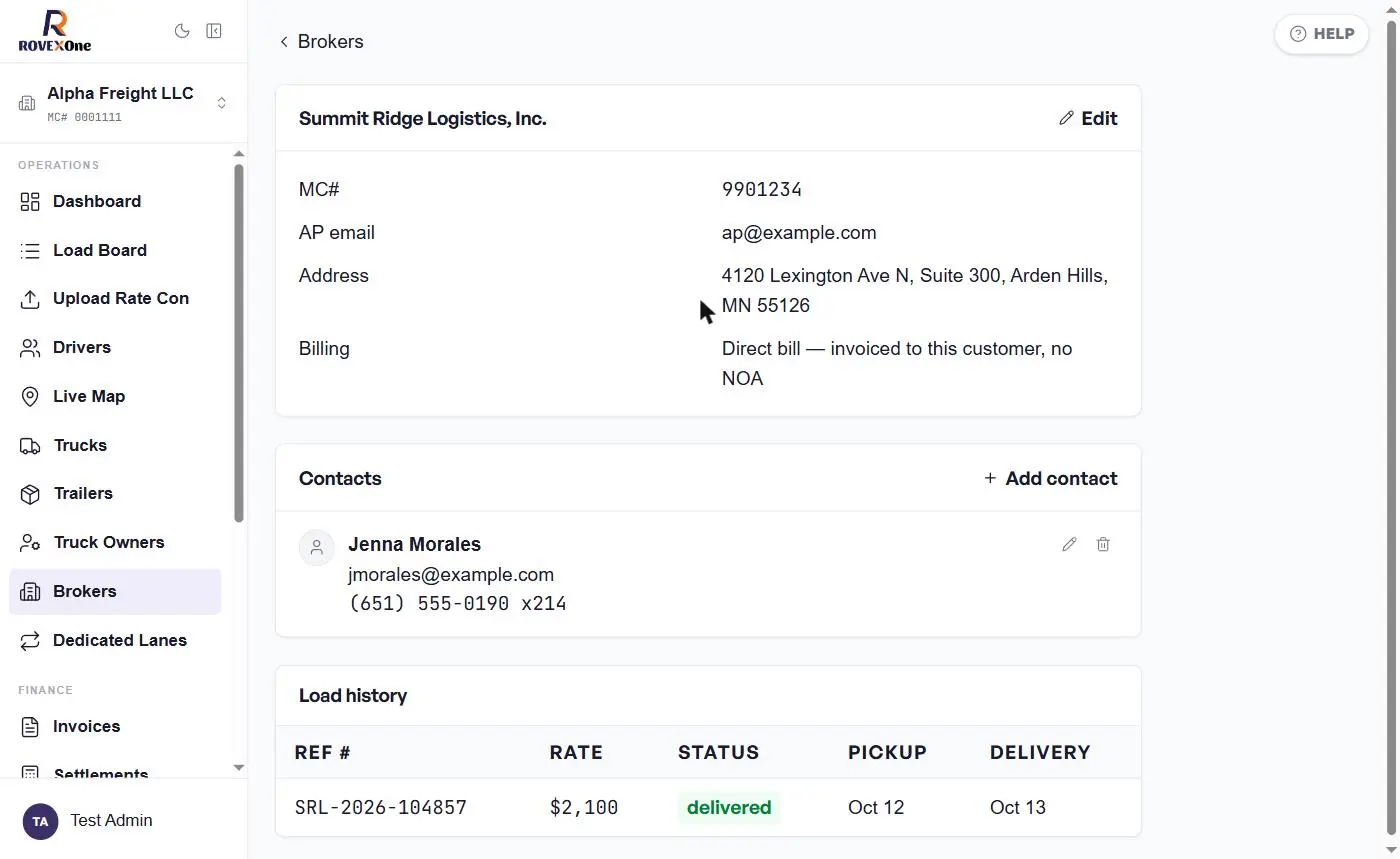The height and width of the screenshot is (859, 1400).
Task: Click the back chevron next to Brokers
Action: [x=284, y=41]
